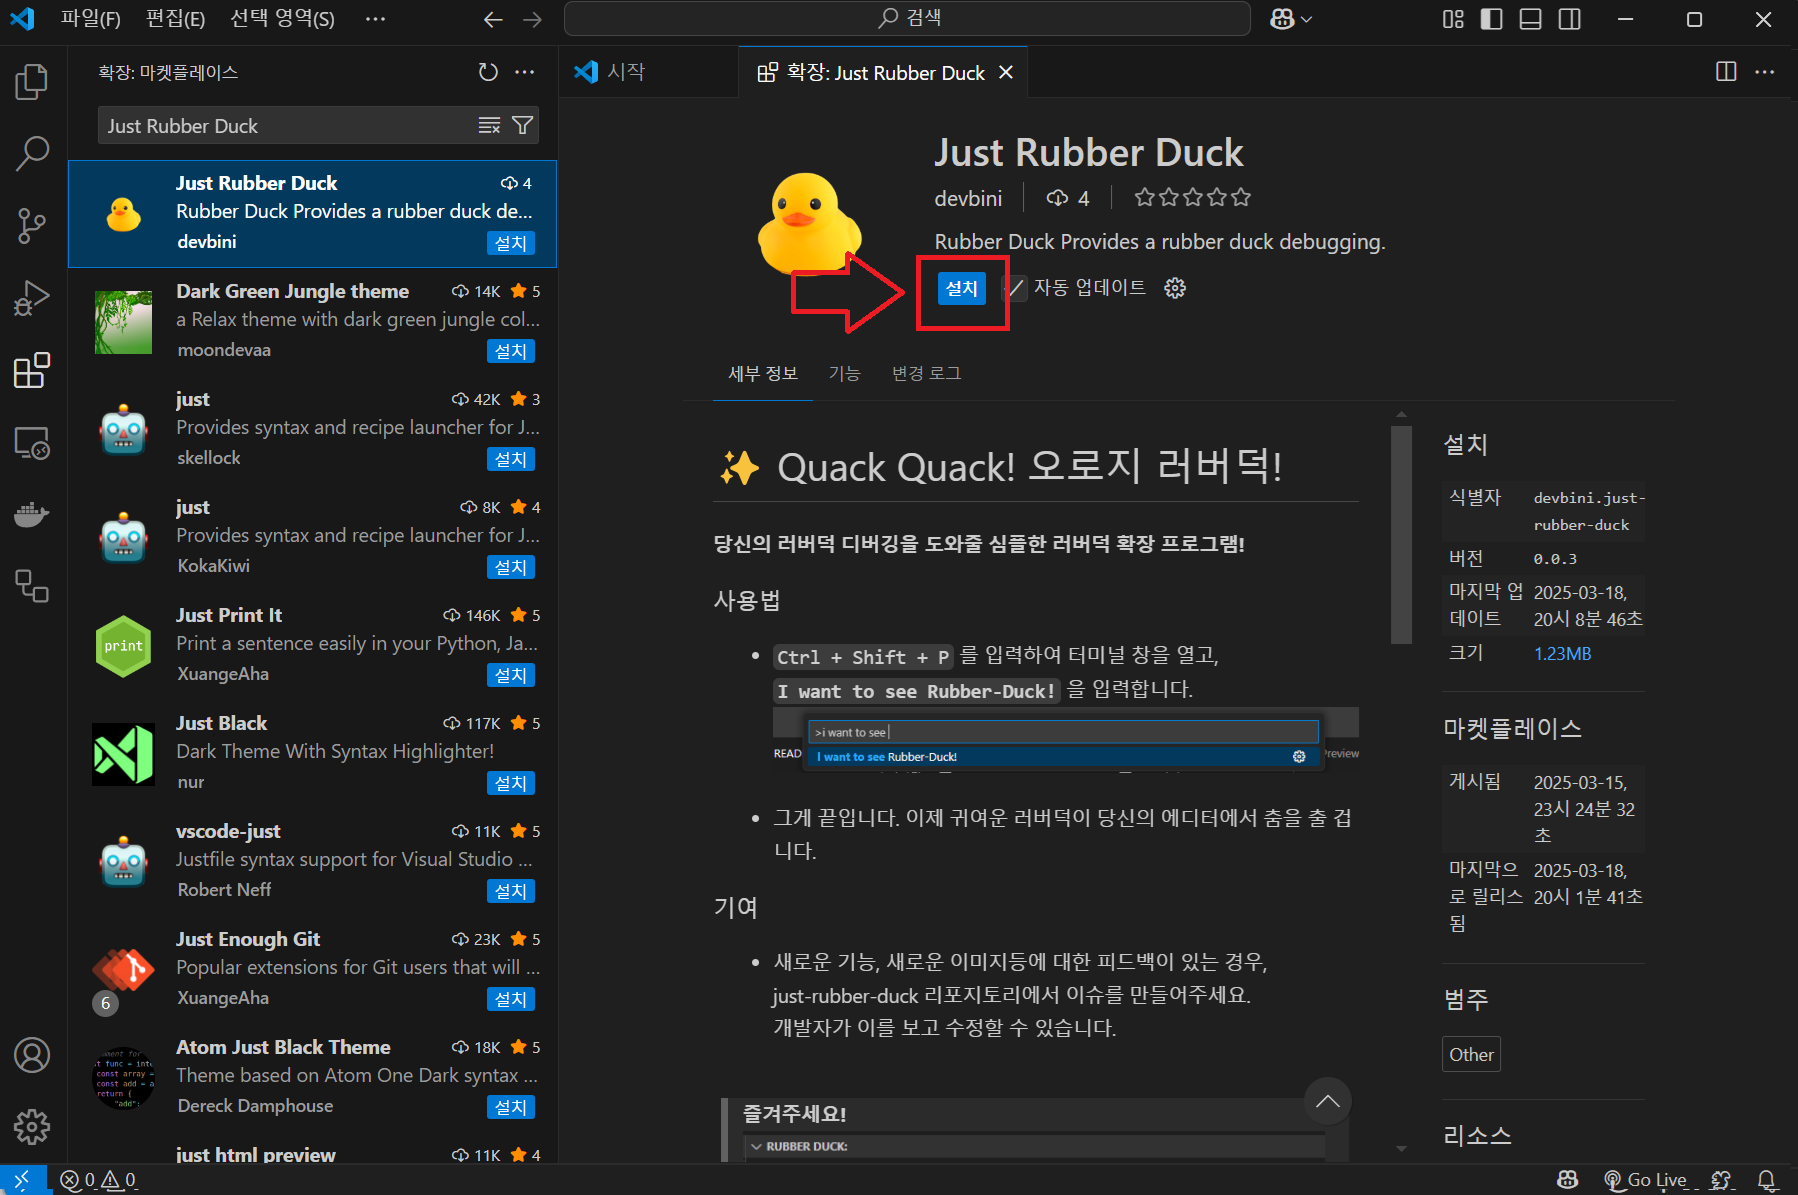The width and height of the screenshot is (1798, 1195).
Task: Open the bottom activity bar view below Docker
Action: pos(32,586)
